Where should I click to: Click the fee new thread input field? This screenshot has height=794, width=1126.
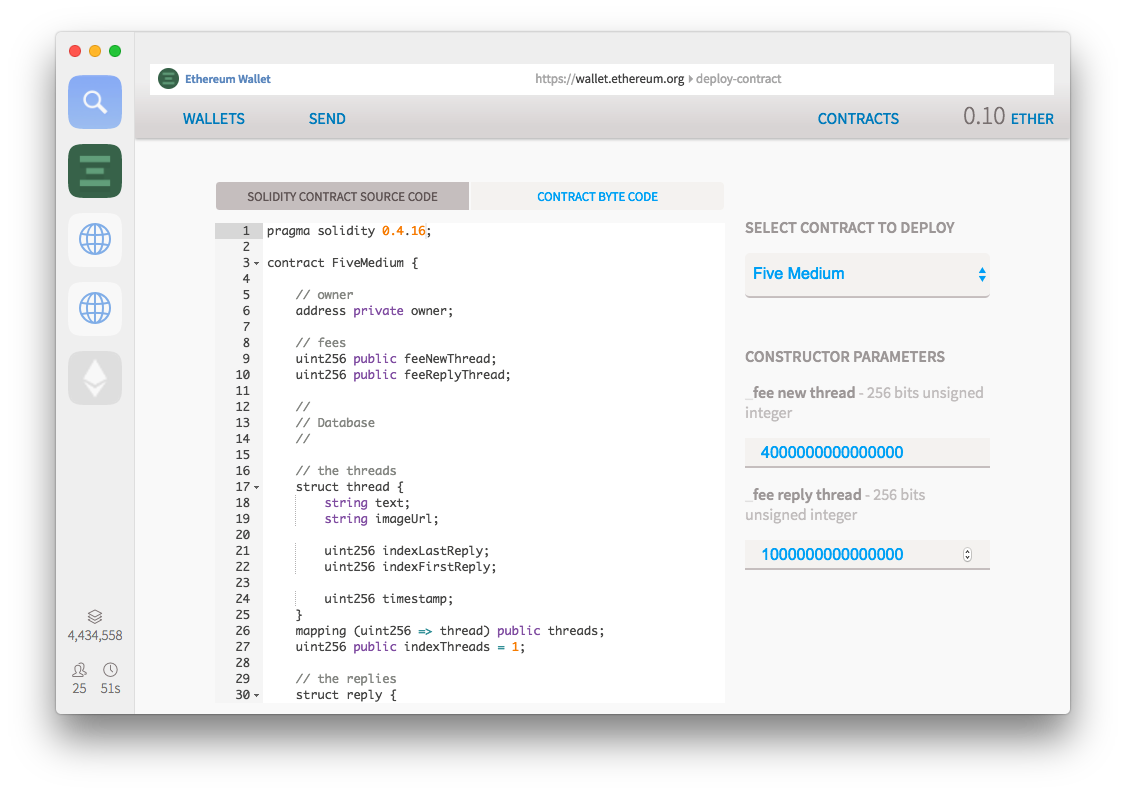[867, 453]
